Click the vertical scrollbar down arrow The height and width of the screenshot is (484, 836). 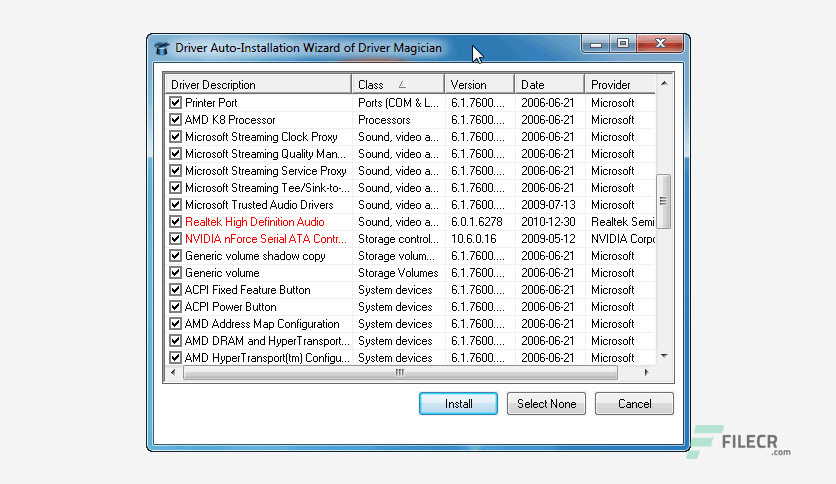(x=664, y=356)
